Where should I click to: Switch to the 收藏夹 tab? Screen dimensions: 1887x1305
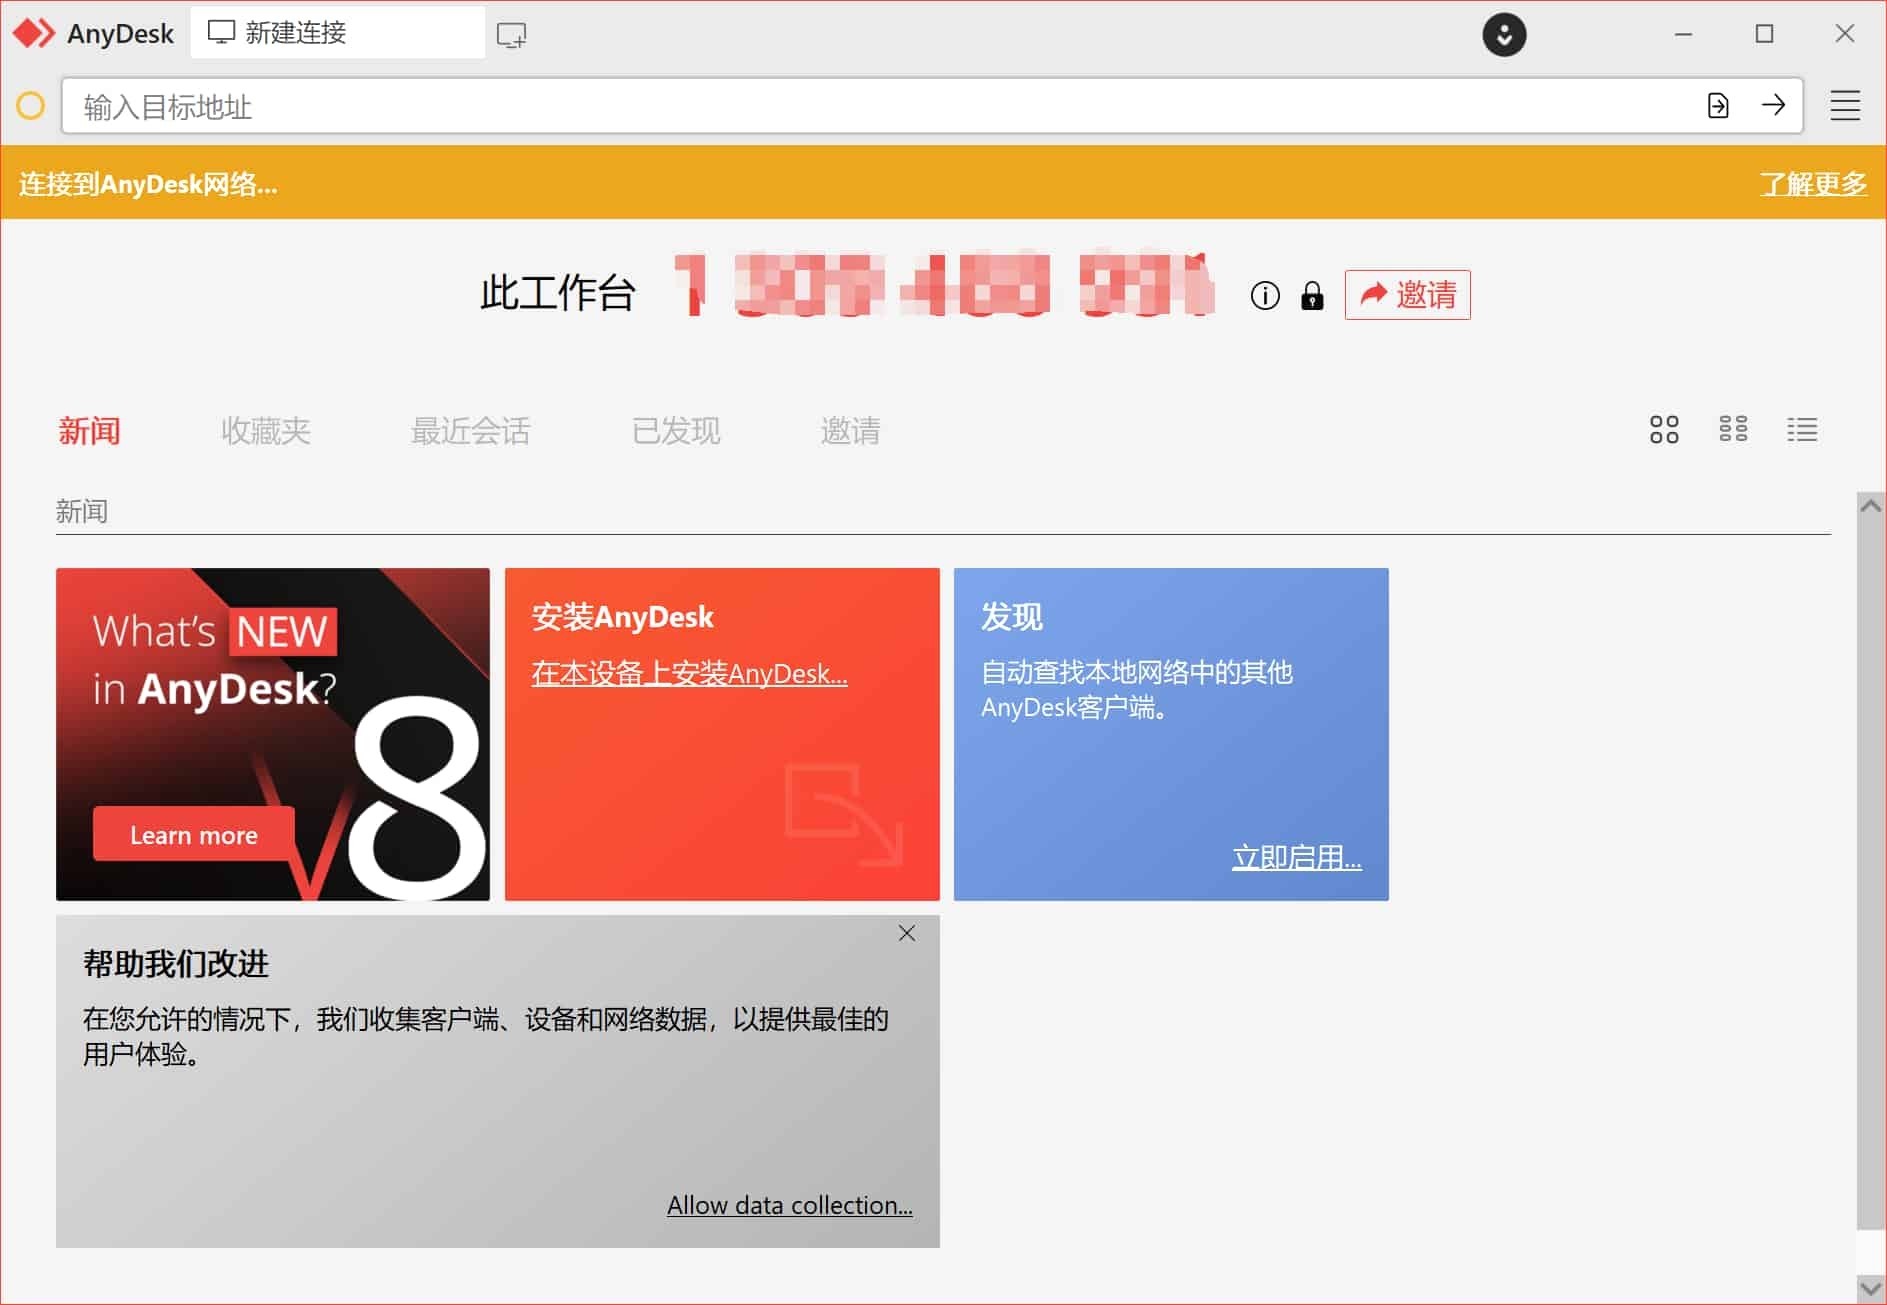pyautogui.click(x=264, y=431)
